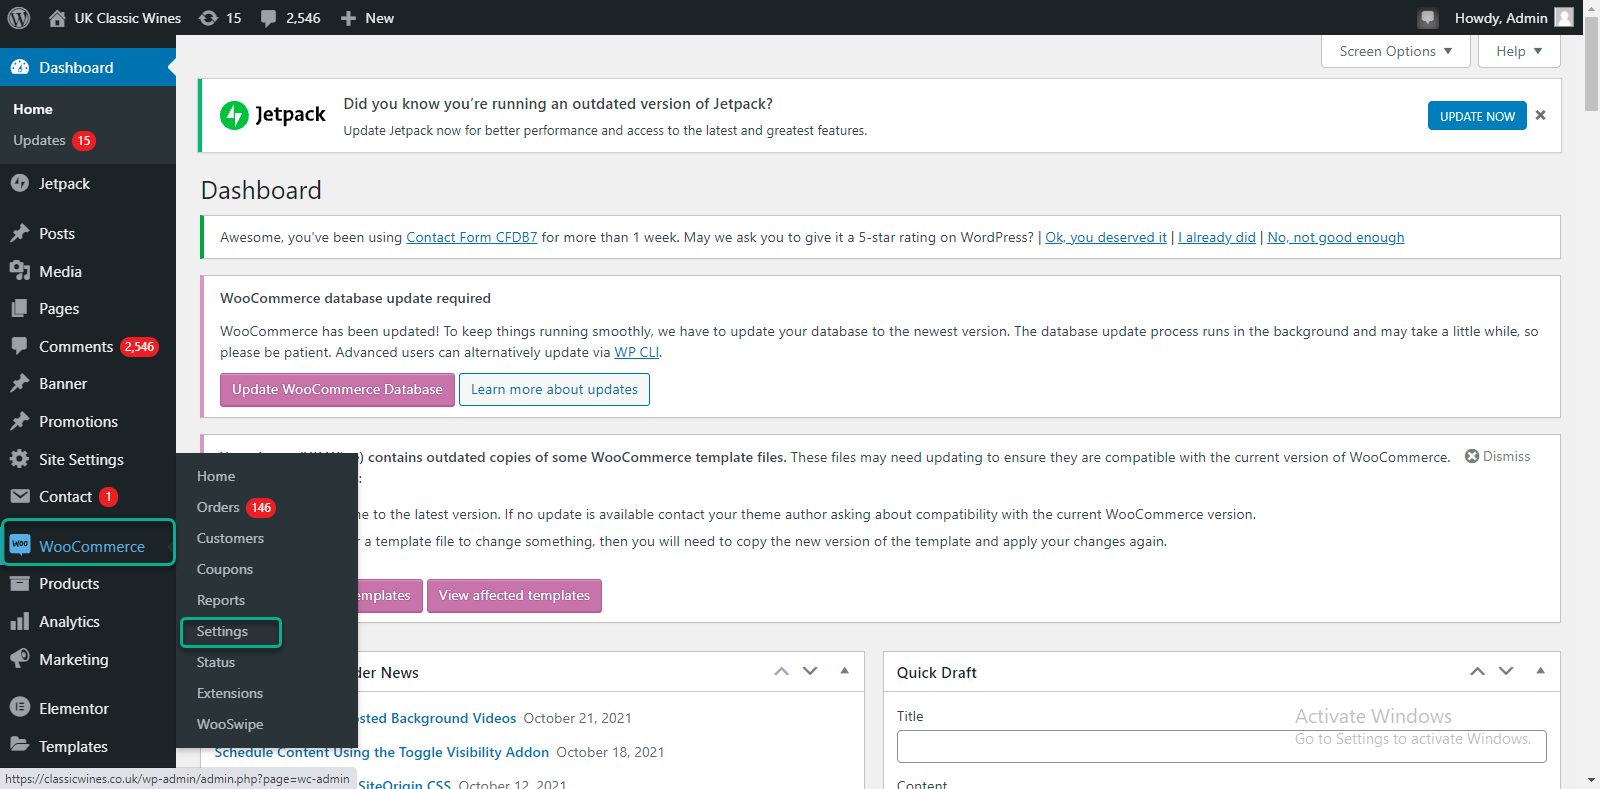The height and width of the screenshot is (789, 1600).
Task: Open the WooSwipe submenu item
Action: (230, 724)
